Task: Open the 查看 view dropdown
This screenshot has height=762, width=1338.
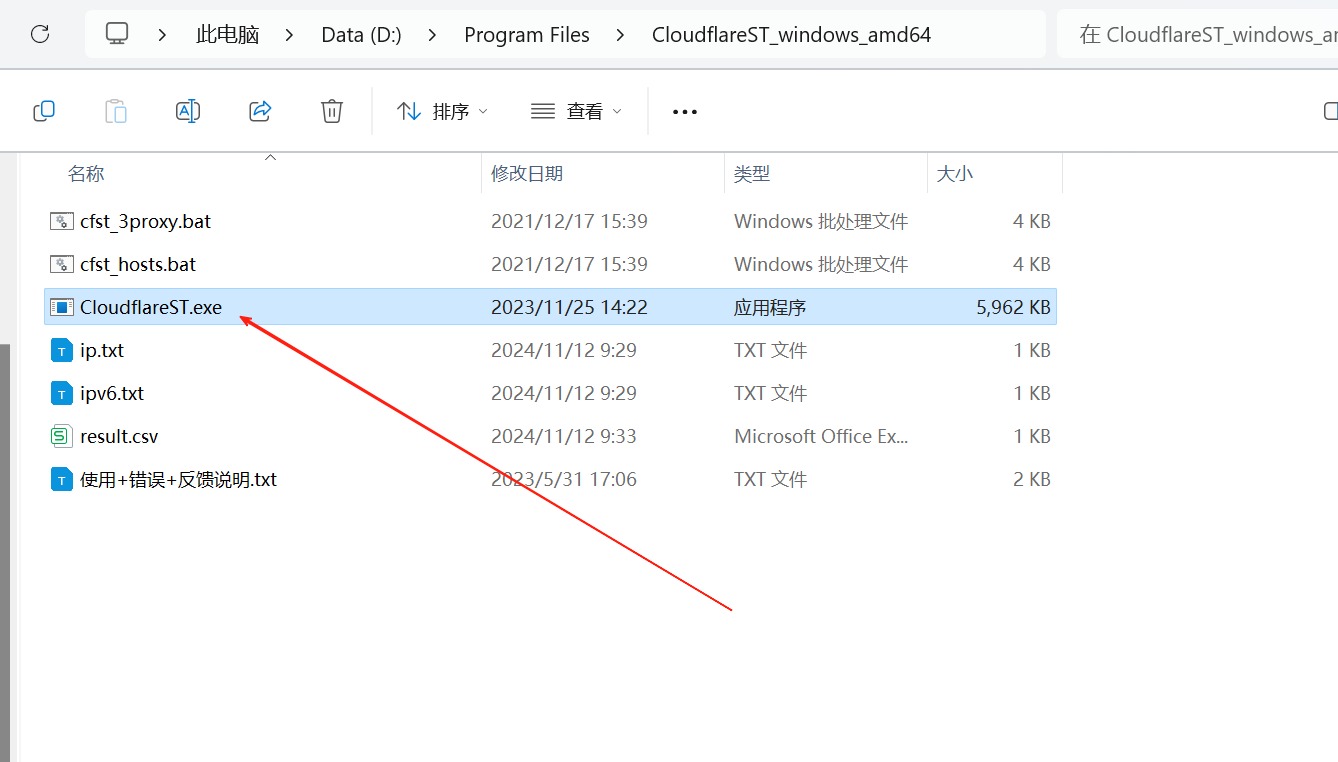Action: coord(576,112)
